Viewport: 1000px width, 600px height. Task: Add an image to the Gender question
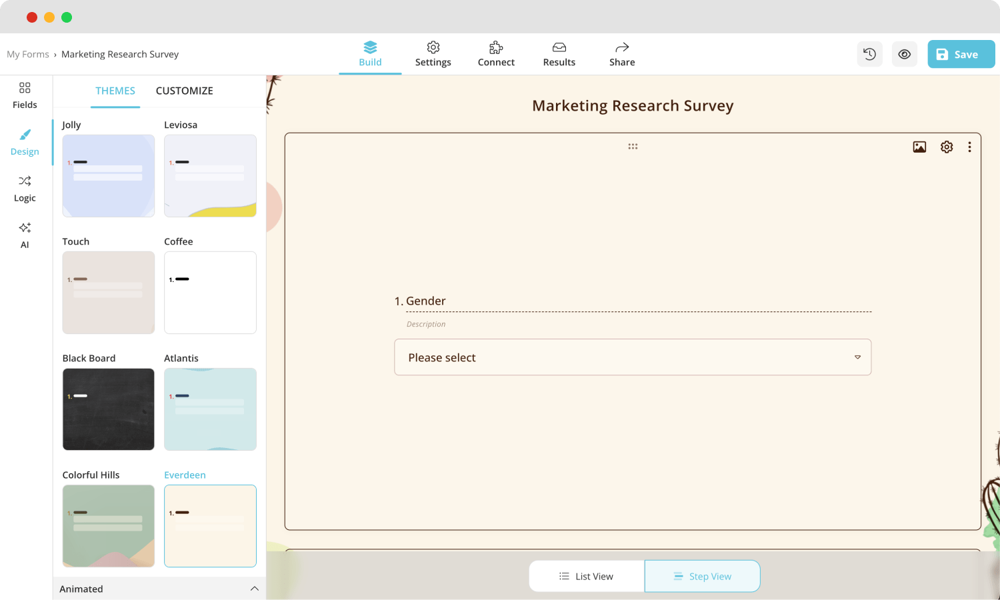point(919,146)
